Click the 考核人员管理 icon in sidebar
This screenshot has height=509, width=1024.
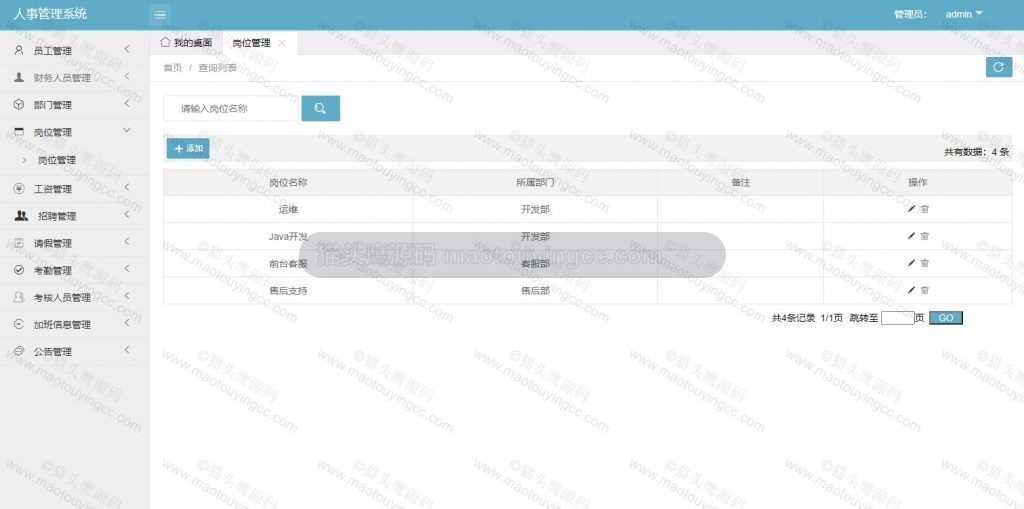(19, 297)
